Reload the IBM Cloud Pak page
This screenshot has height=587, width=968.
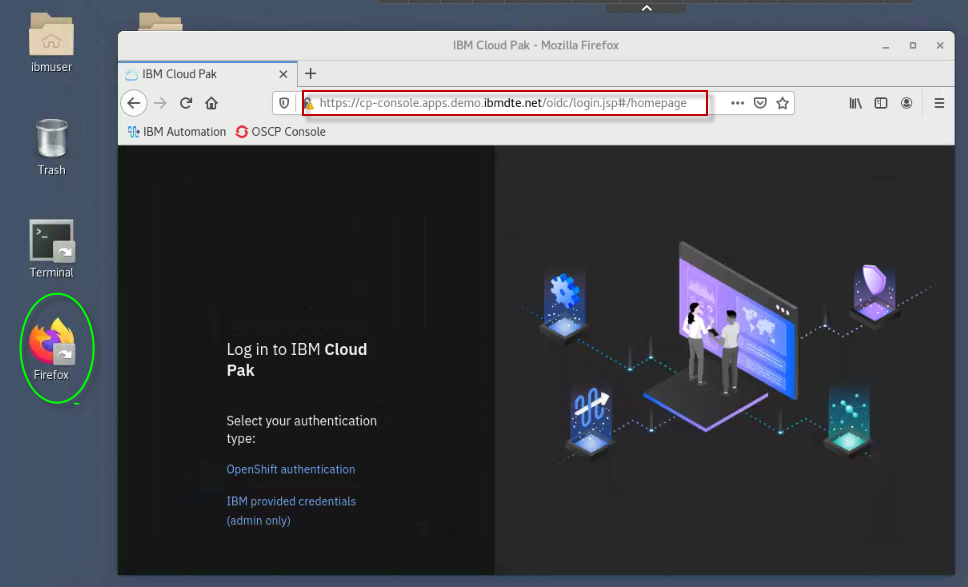[185, 103]
